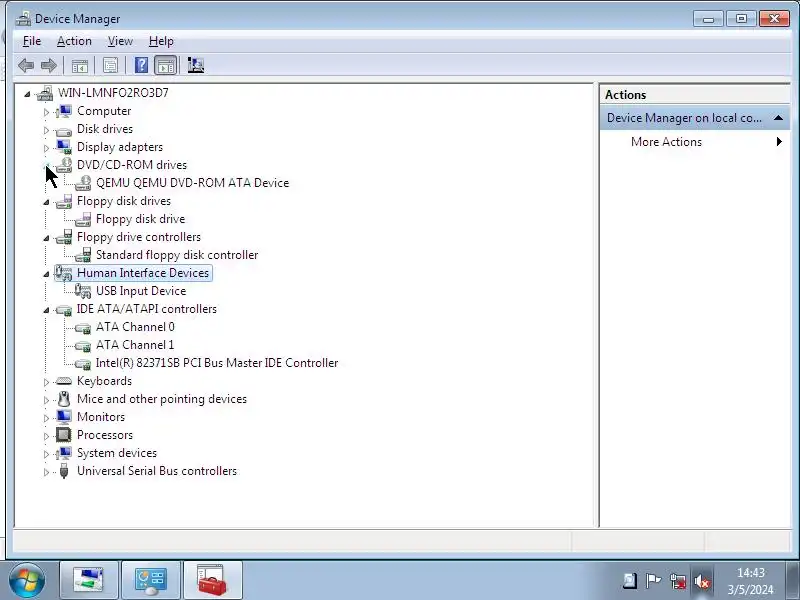Image resolution: width=800 pixels, height=600 pixels.
Task: Open the File menu
Action: click(x=32, y=41)
